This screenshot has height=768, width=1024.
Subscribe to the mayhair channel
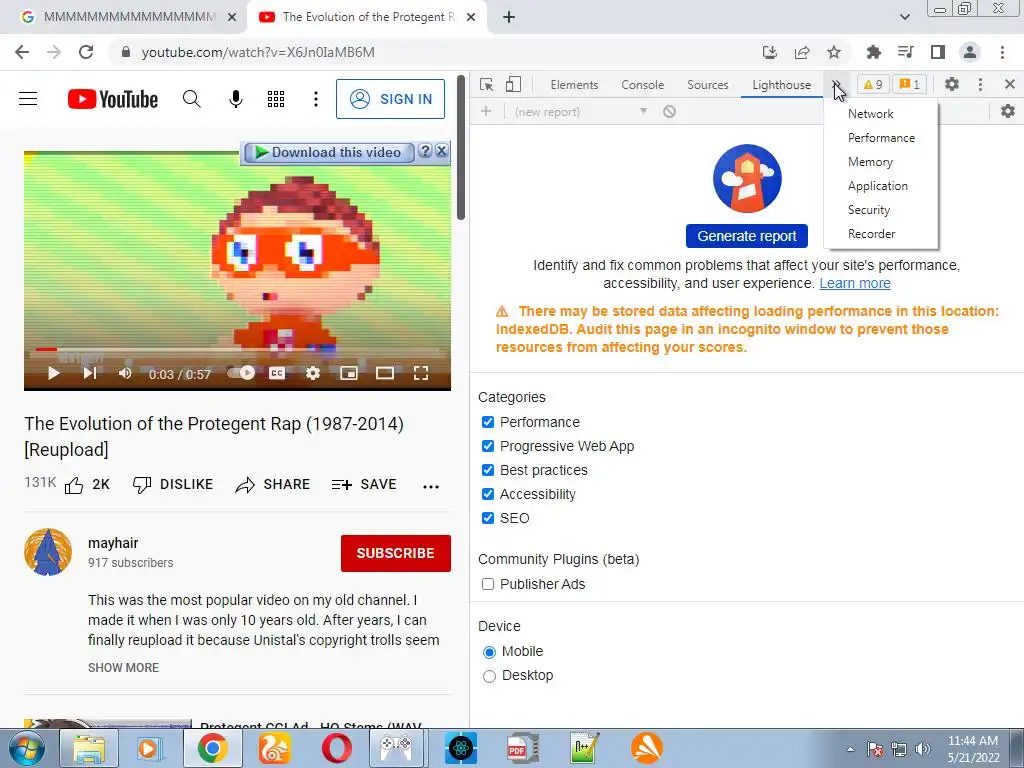click(396, 553)
